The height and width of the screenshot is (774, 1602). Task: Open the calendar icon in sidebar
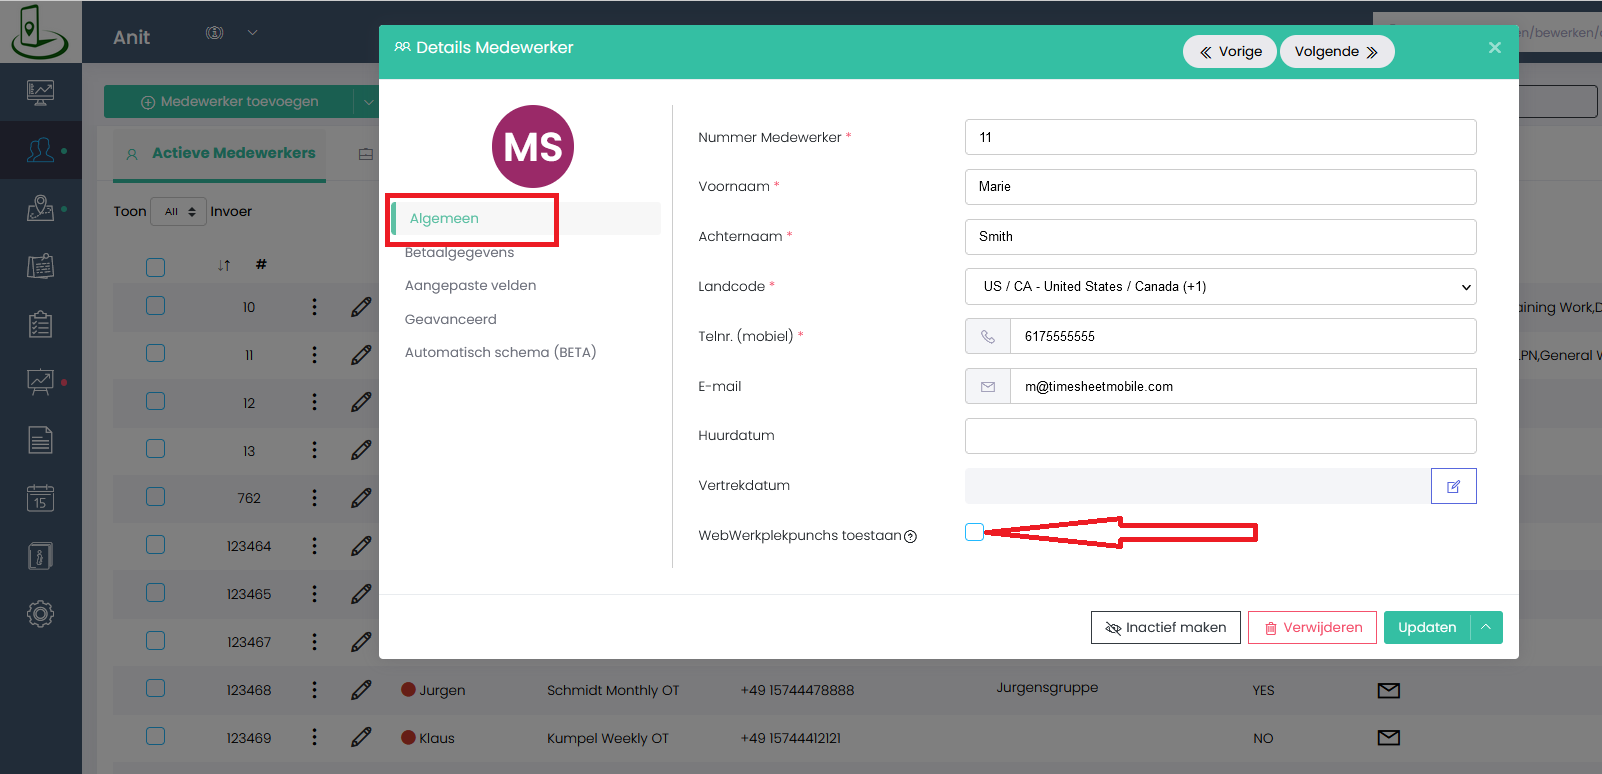click(x=40, y=498)
